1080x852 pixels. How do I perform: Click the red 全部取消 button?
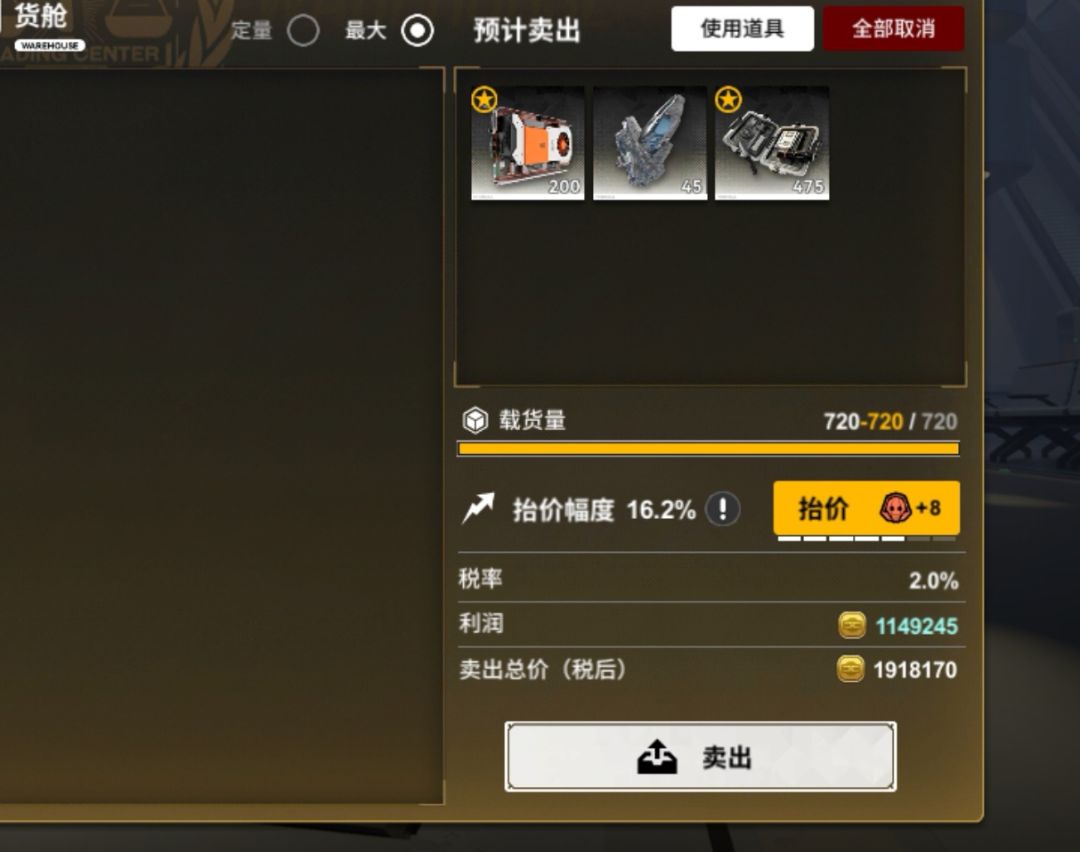[893, 29]
